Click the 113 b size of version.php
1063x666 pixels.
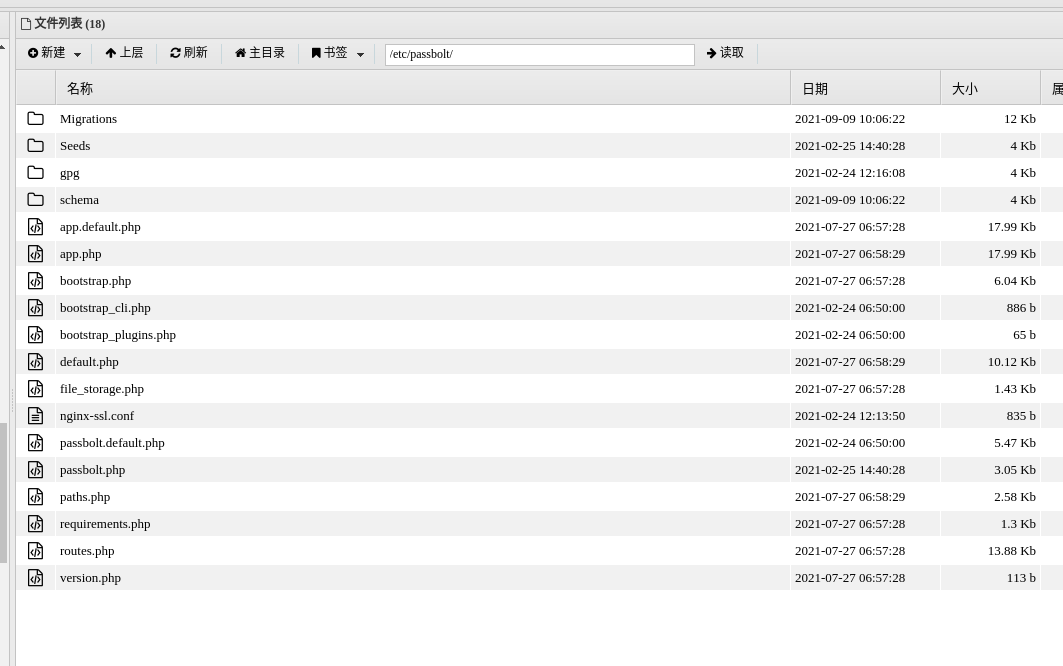pyautogui.click(x=1021, y=578)
